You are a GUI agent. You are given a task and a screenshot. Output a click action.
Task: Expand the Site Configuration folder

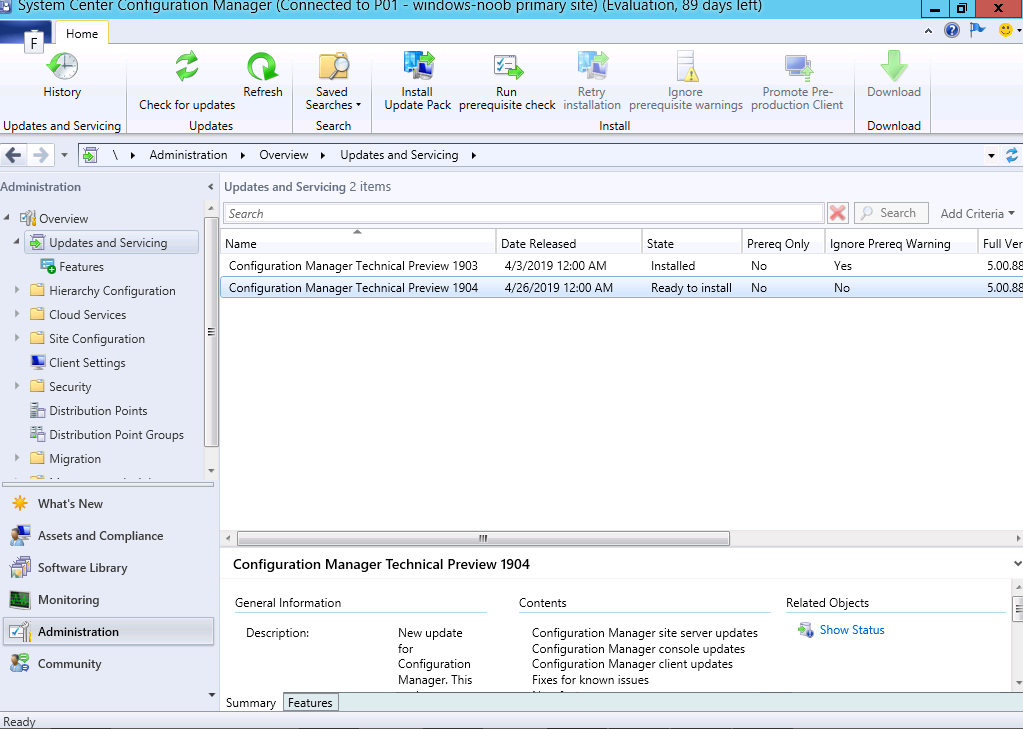point(17,338)
